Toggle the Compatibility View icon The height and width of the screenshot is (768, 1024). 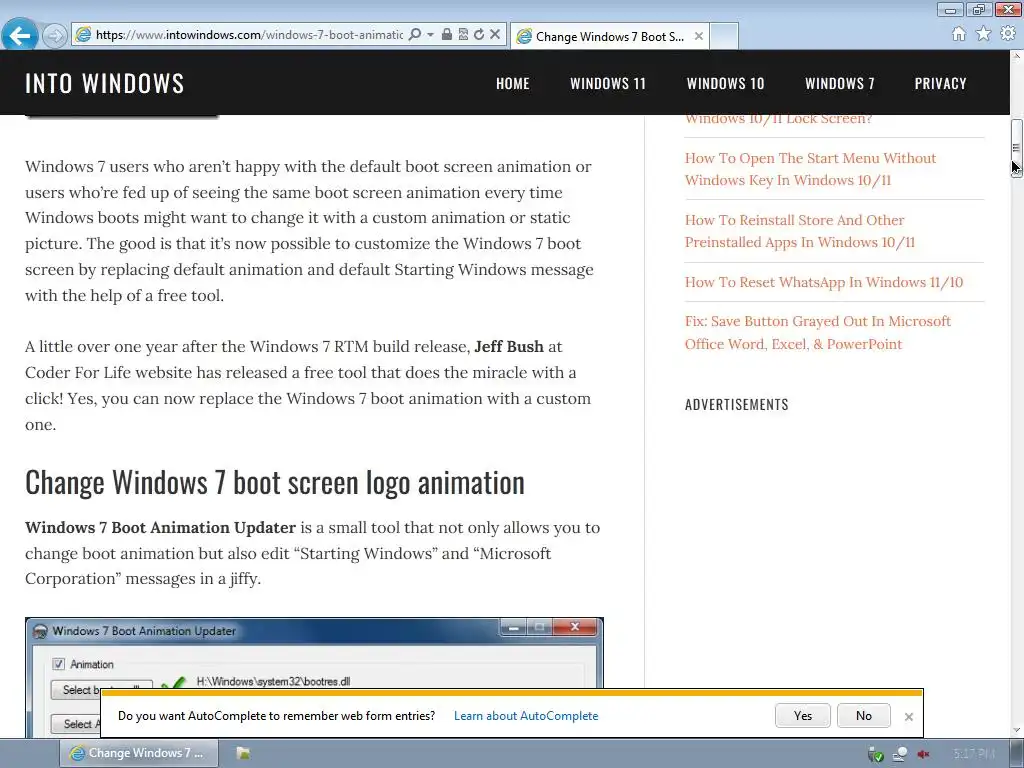pyautogui.click(x=463, y=34)
